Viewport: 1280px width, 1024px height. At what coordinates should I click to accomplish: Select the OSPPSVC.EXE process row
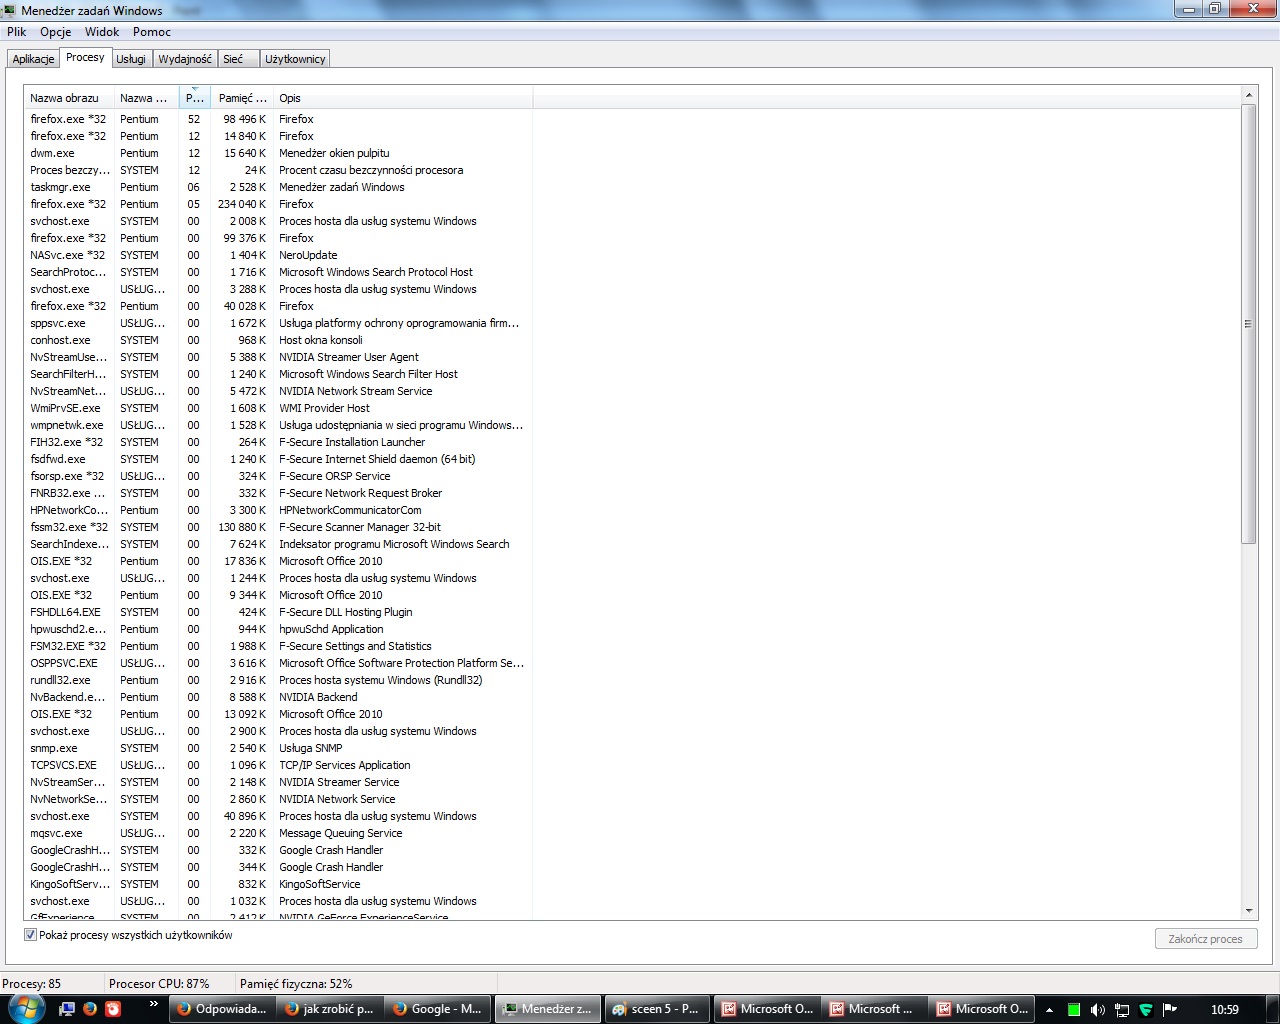pos(278,663)
